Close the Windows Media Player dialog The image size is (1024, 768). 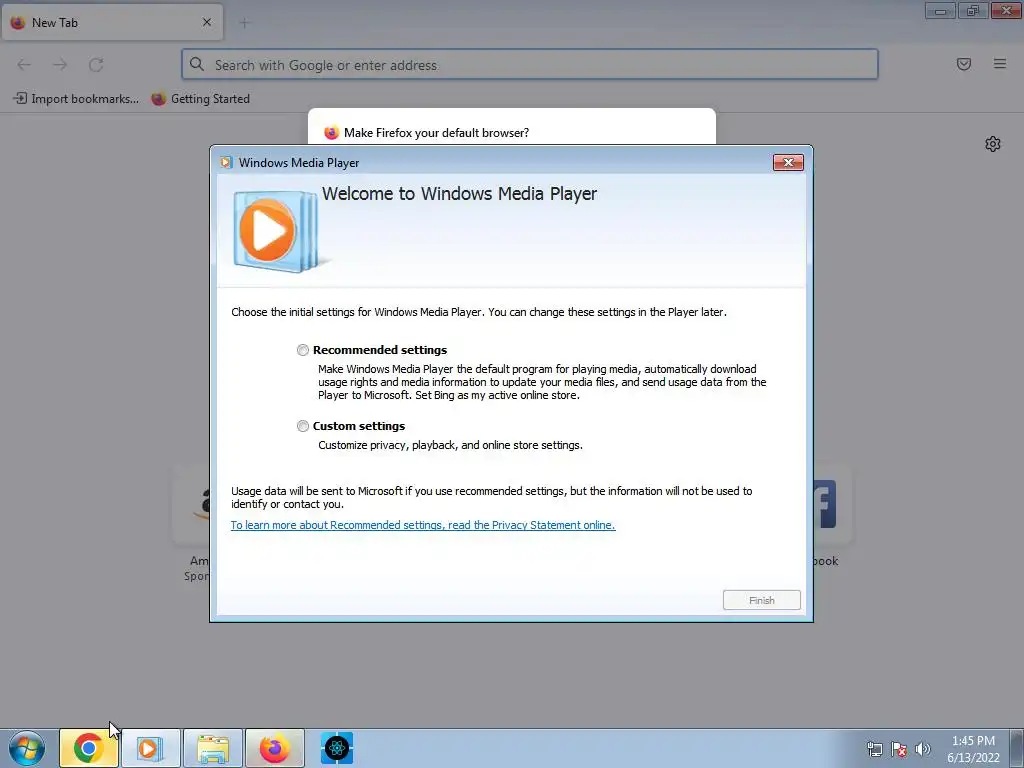[x=788, y=163]
